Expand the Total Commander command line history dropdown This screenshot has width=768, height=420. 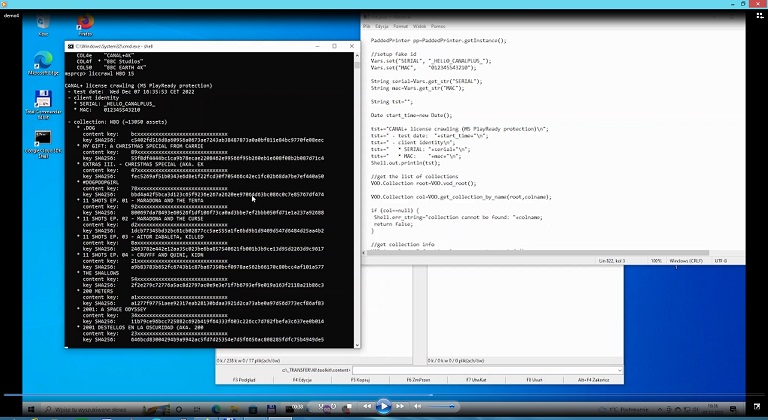point(620,370)
